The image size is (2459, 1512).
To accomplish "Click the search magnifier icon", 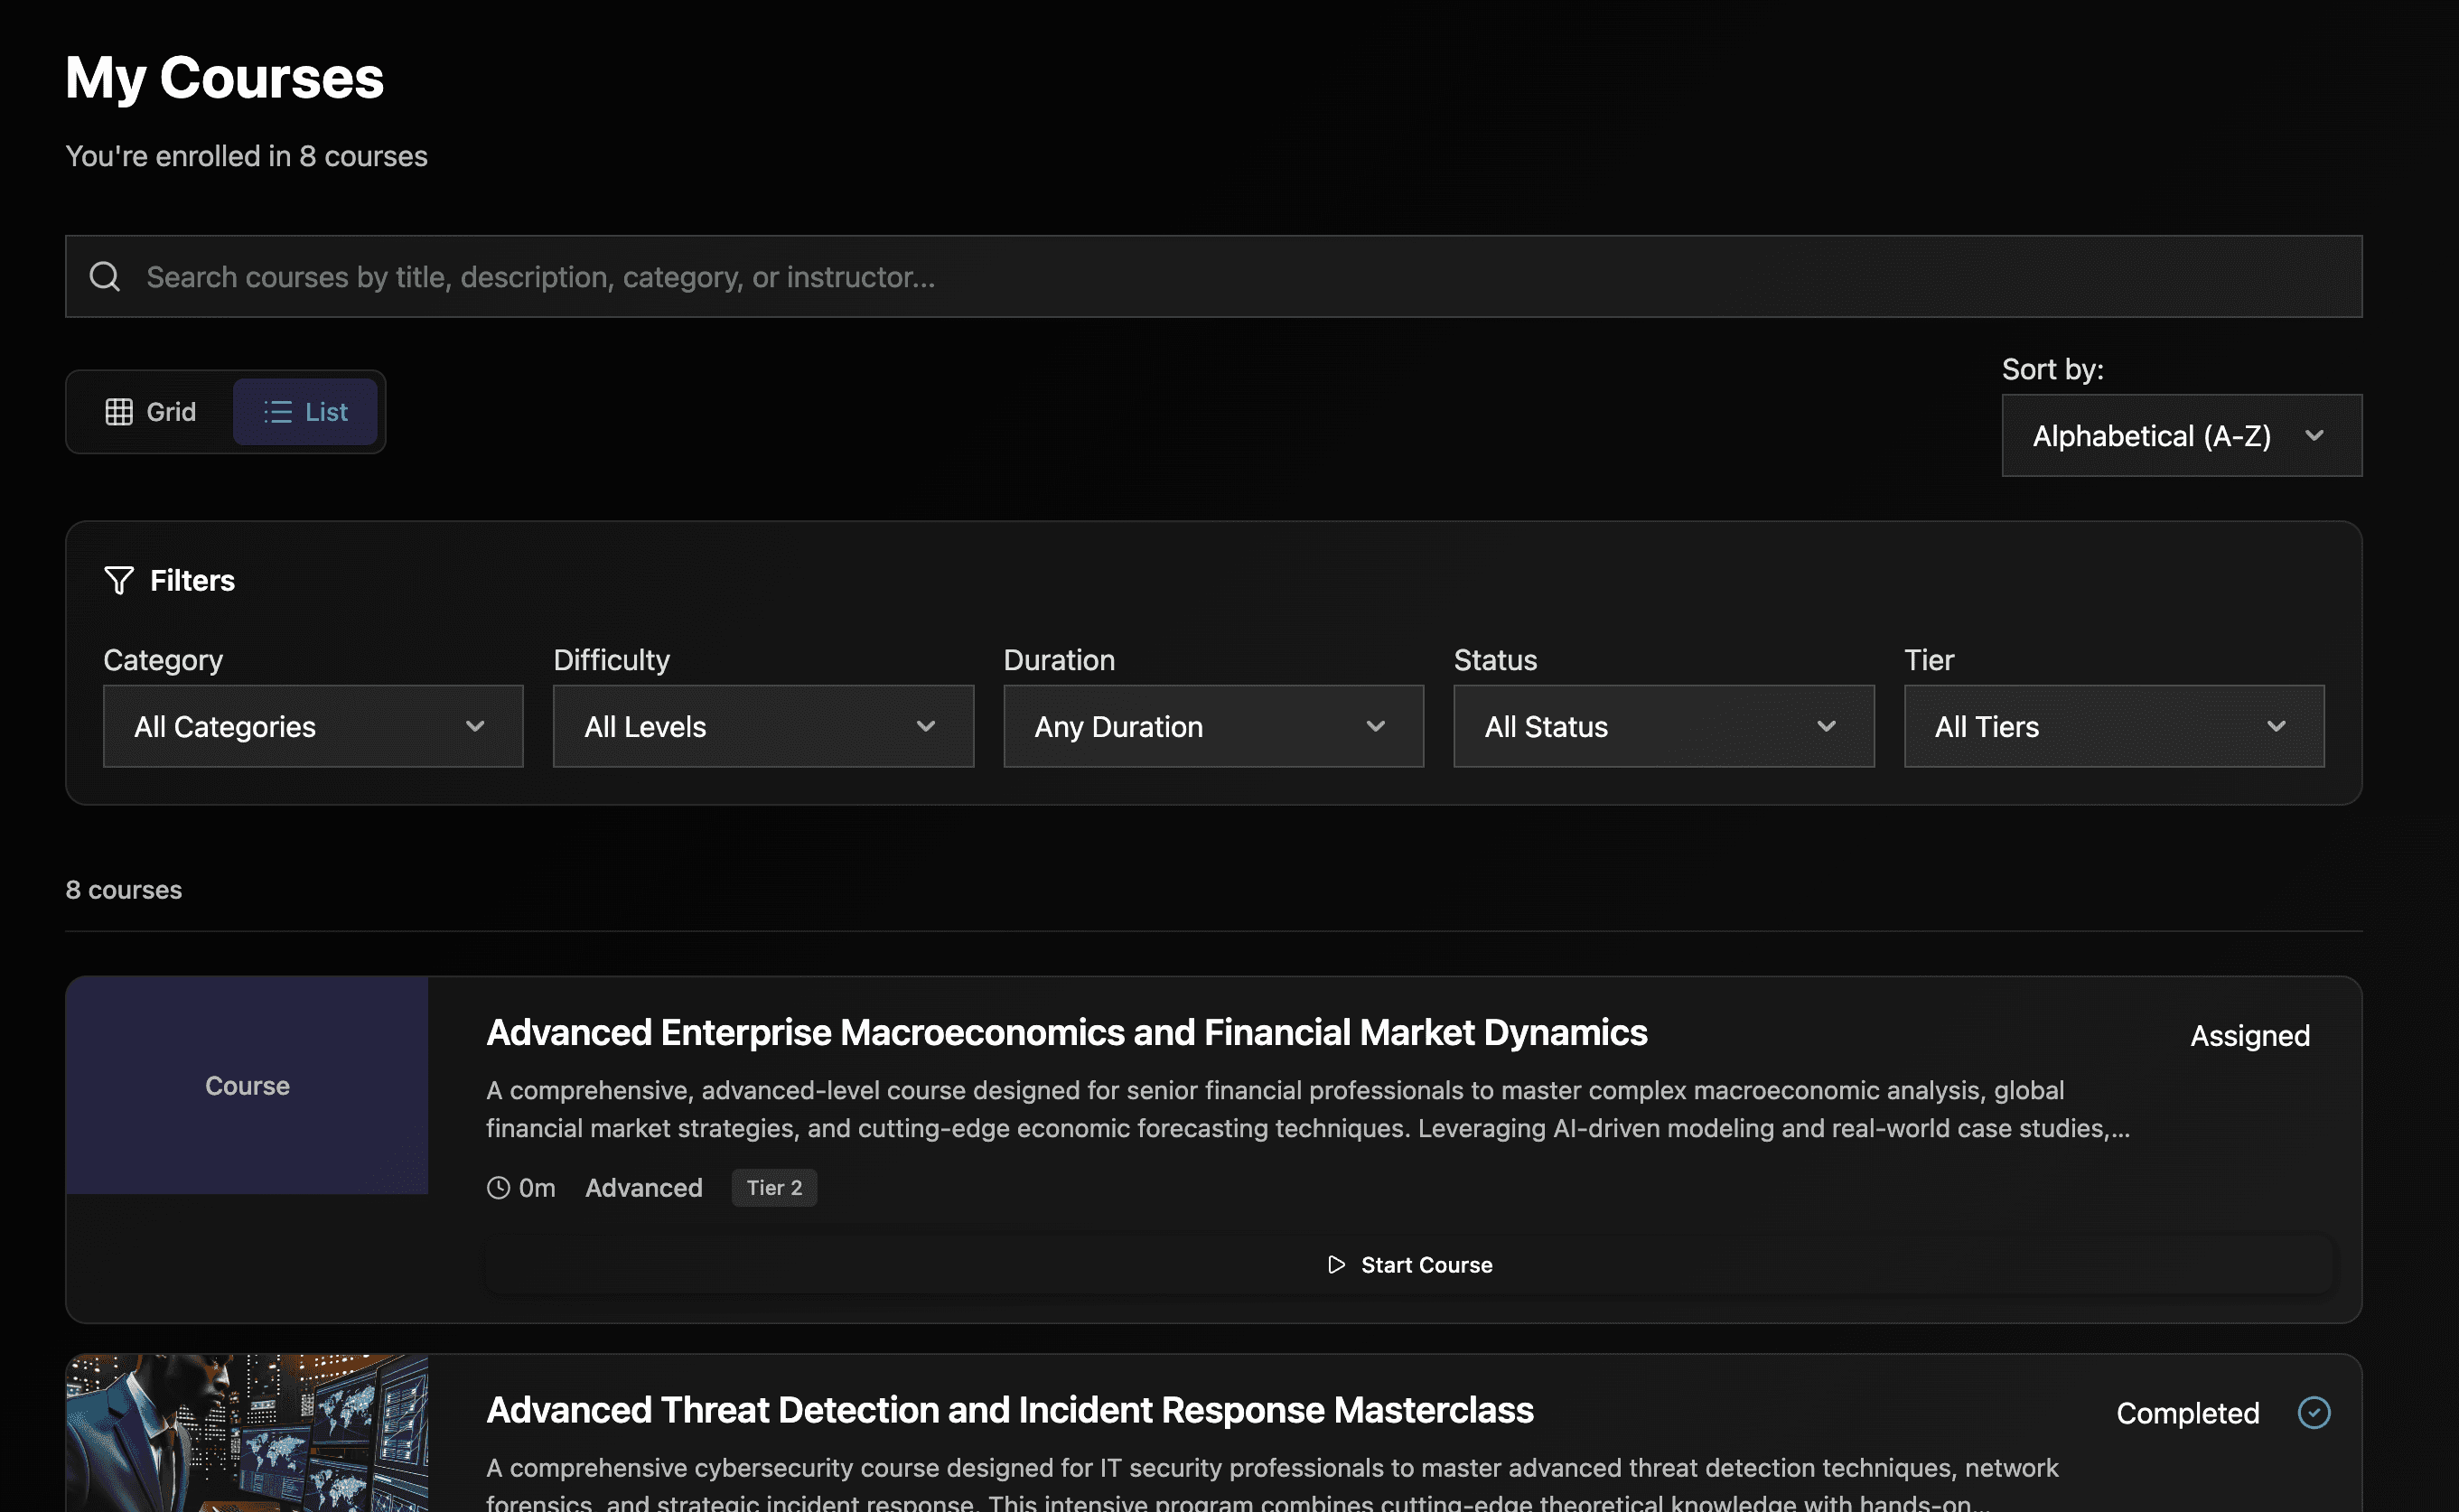I will [x=105, y=276].
